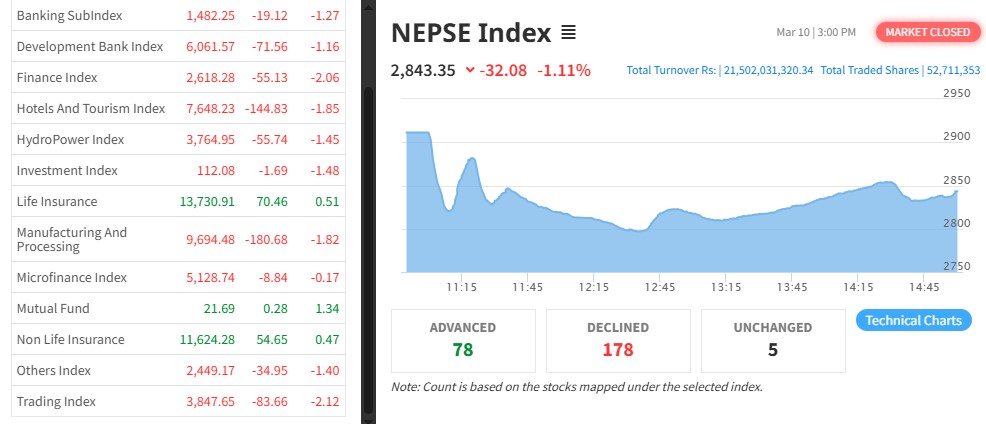Click the Market Closed status badge
Screen dimensions: 986x424
click(x=927, y=32)
